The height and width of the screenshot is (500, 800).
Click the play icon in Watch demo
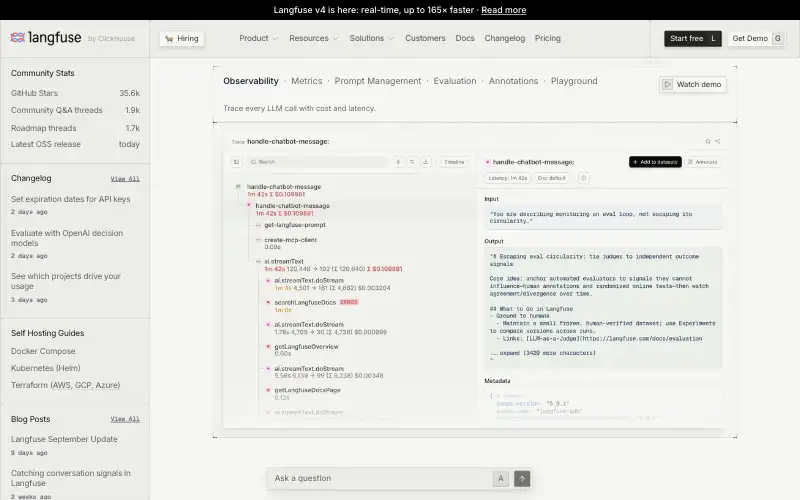tap(667, 84)
